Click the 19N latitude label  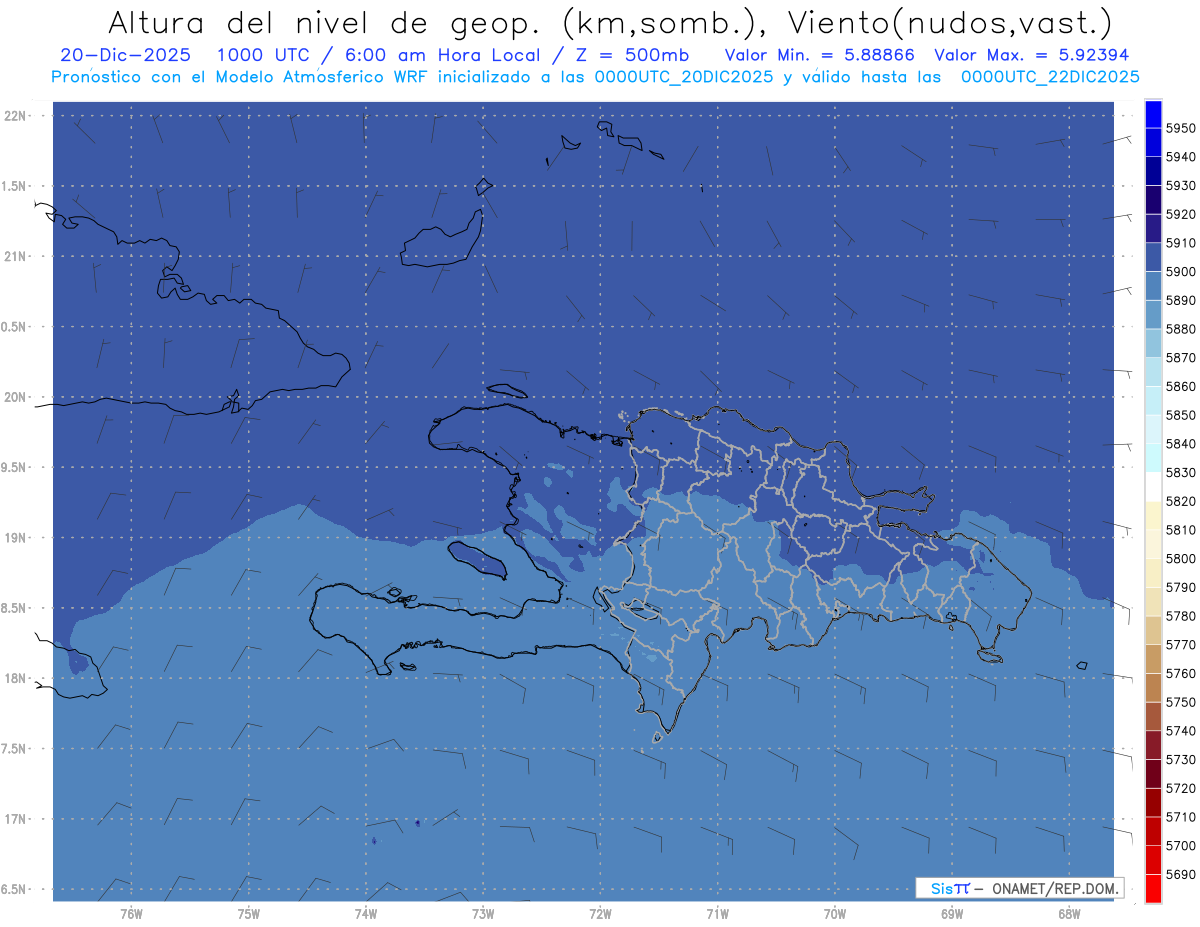pyautogui.click(x=16, y=538)
